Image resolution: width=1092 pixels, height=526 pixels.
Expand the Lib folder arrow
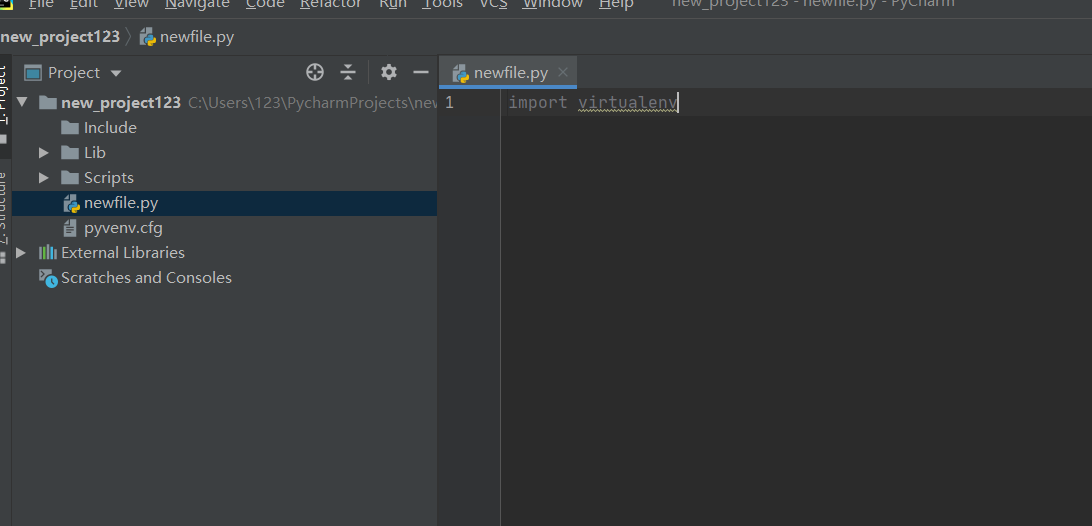44,153
